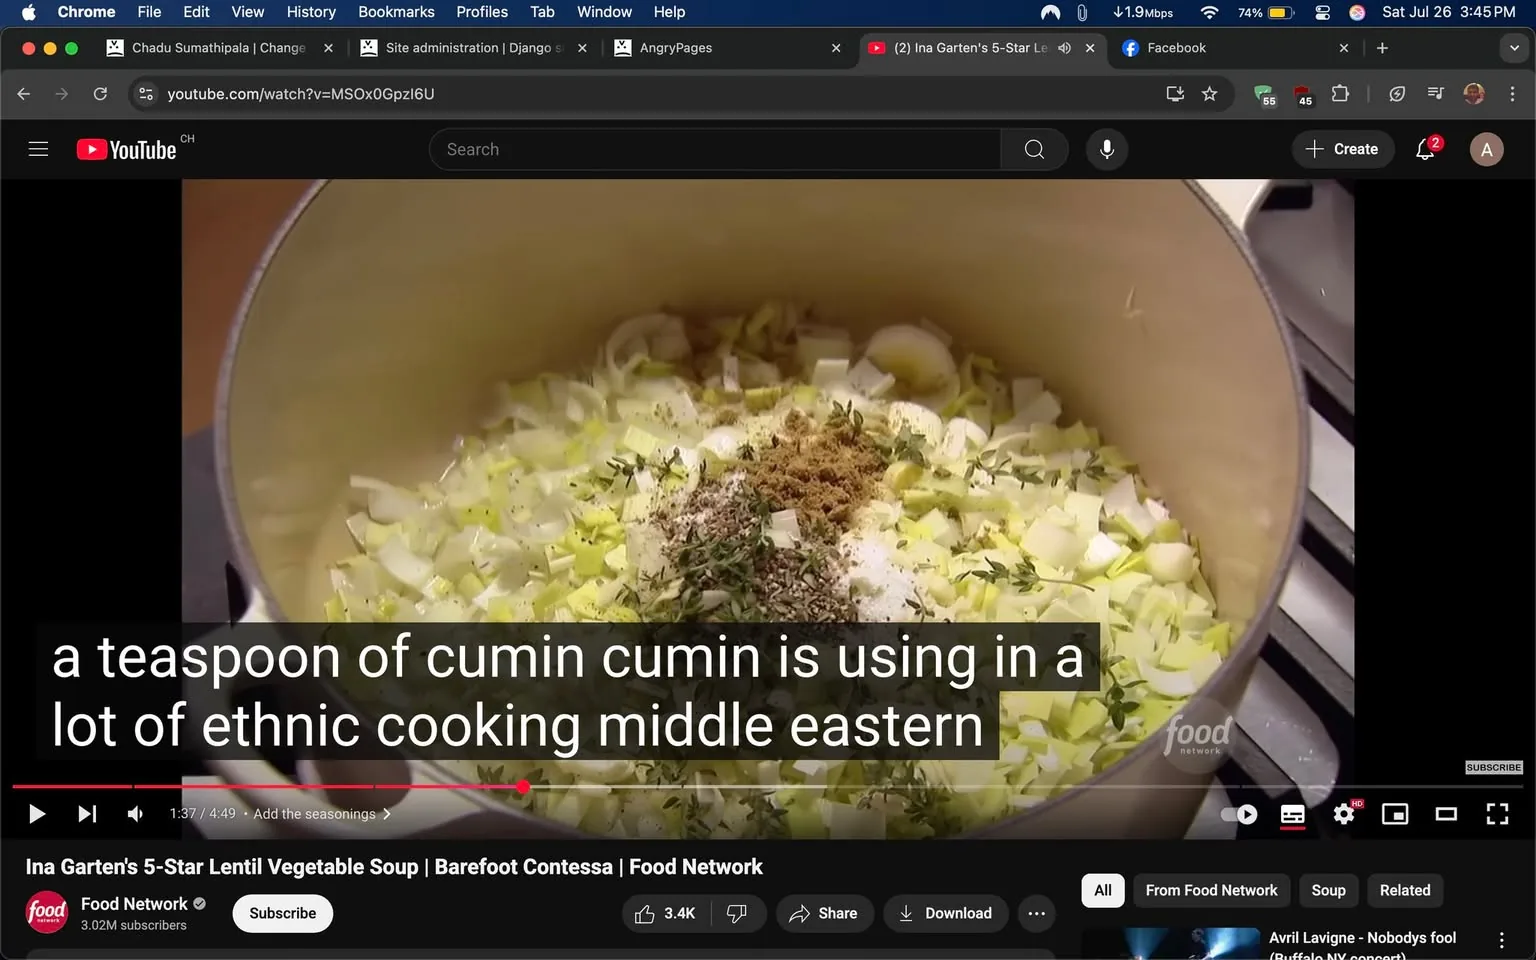This screenshot has height=960, width=1536.
Task: Open the player settings gear
Action: [1343, 814]
